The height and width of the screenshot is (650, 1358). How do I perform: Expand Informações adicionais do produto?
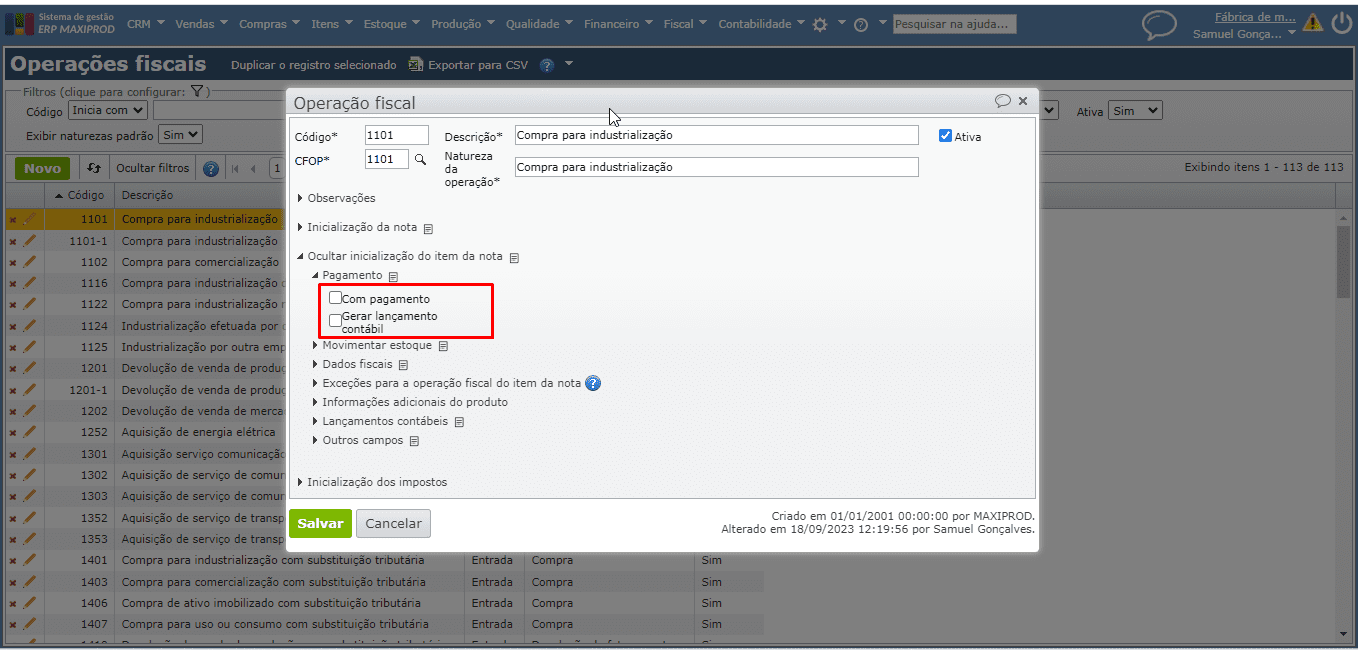[410, 402]
